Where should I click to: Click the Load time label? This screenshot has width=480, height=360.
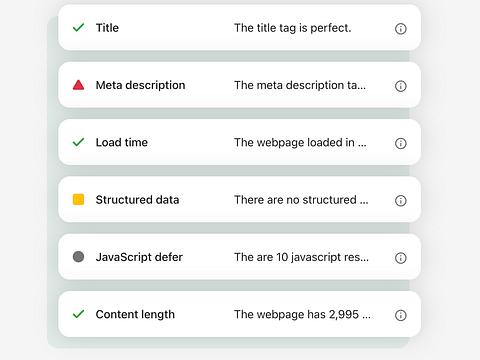coord(122,142)
